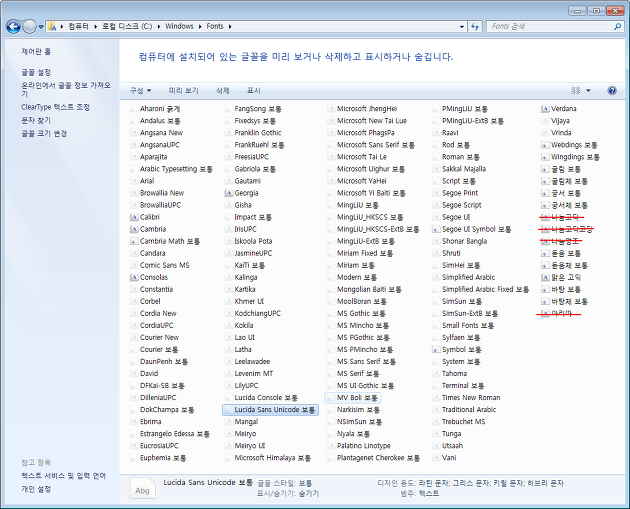Click the search magnifier icon
The height and width of the screenshot is (509, 630).
(617, 27)
